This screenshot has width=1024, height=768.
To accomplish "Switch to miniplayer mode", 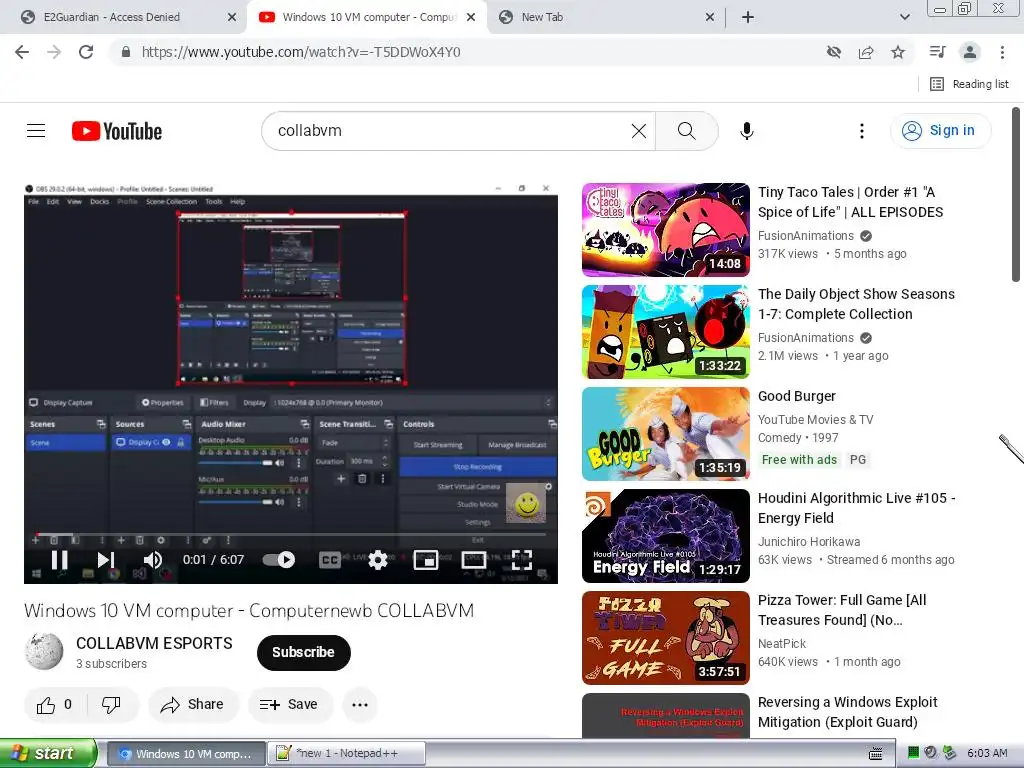I will [426, 560].
